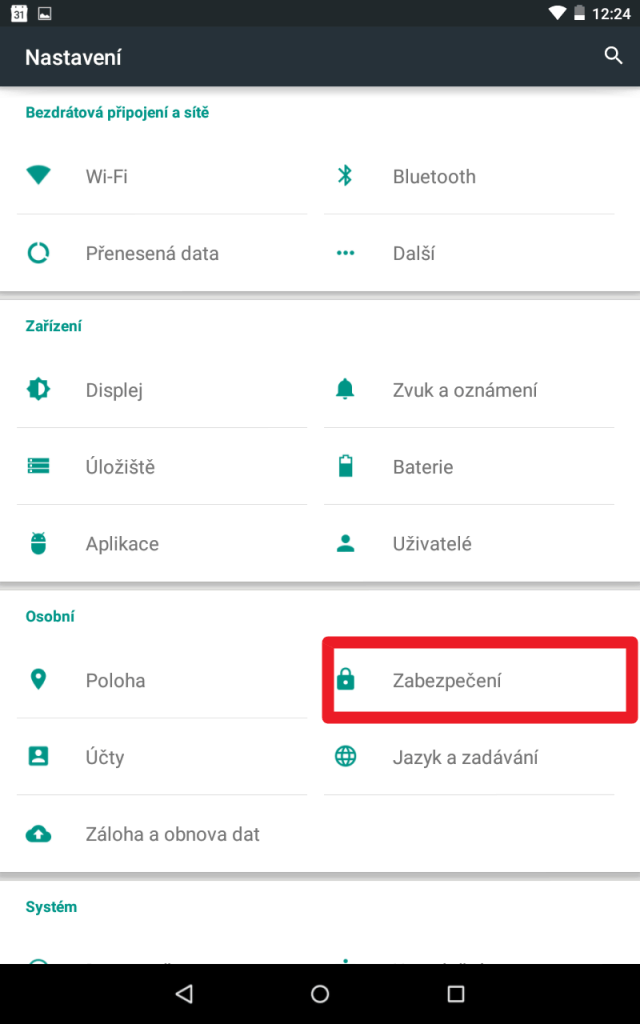The height and width of the screenshot is (1024, 640).
Task: Tap the Poloha location pin icon
Action: 39,680
